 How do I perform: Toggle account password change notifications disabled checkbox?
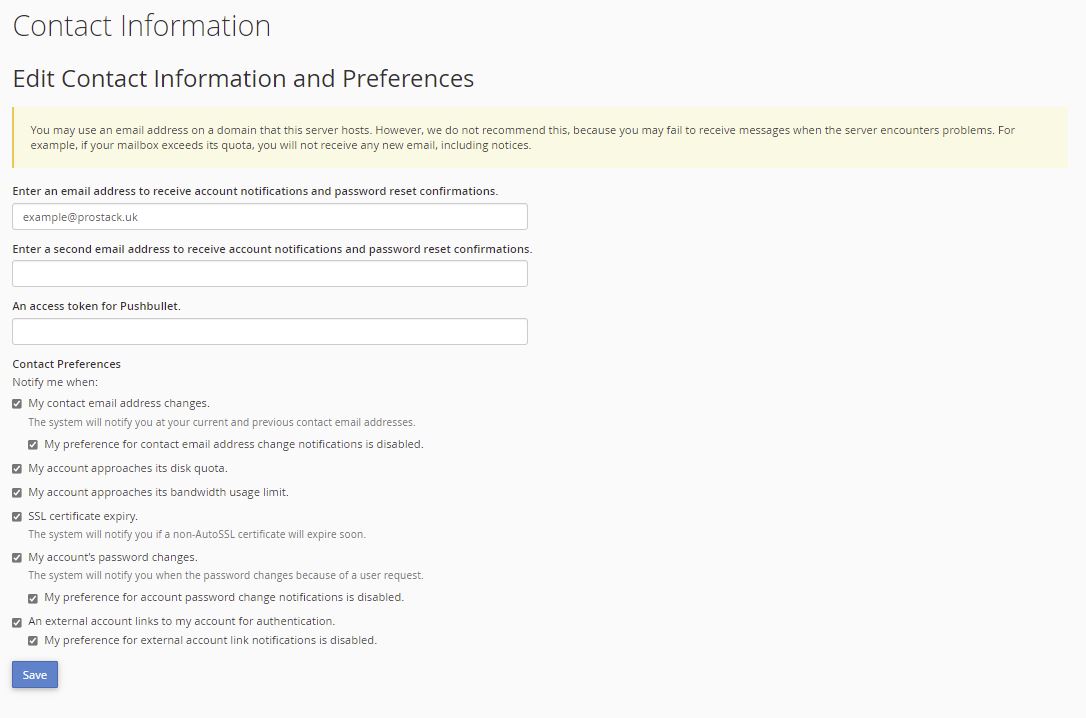pos(33,598)
